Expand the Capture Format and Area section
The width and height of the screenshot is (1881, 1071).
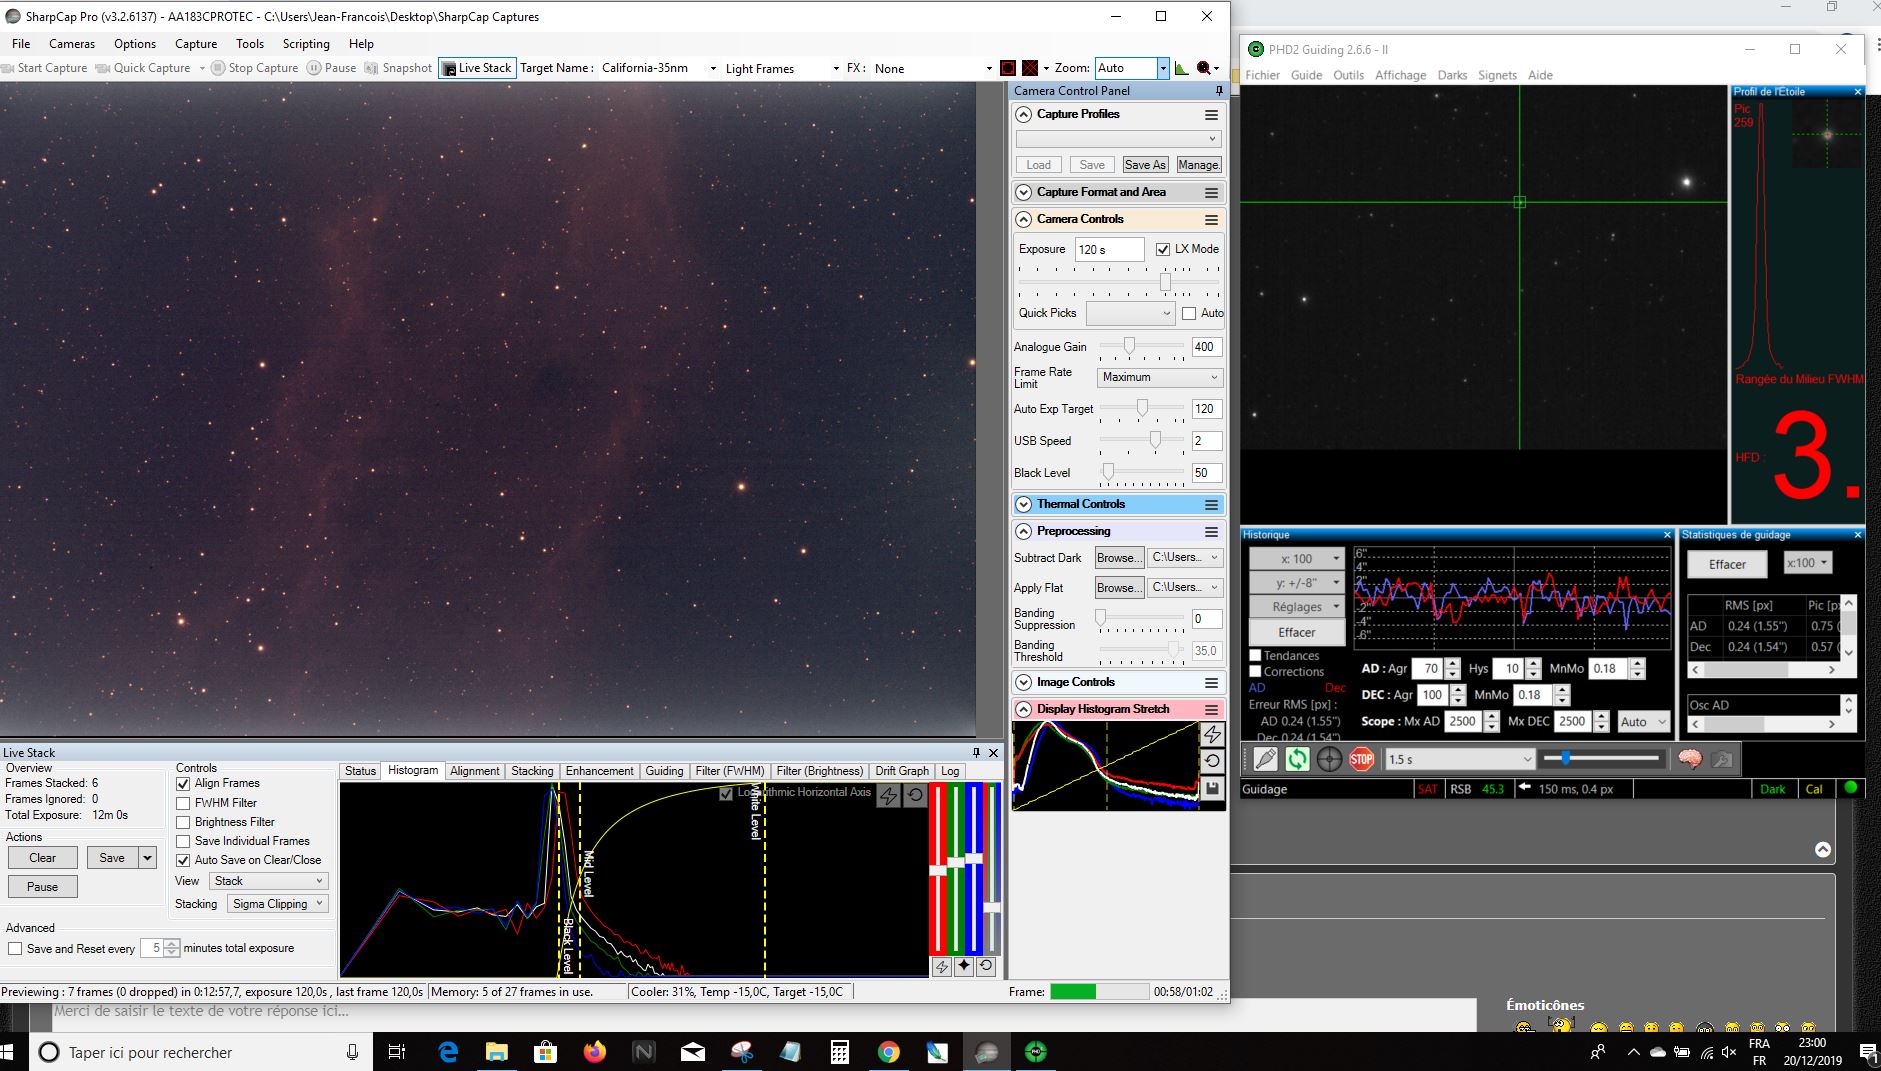(1023, 192)
